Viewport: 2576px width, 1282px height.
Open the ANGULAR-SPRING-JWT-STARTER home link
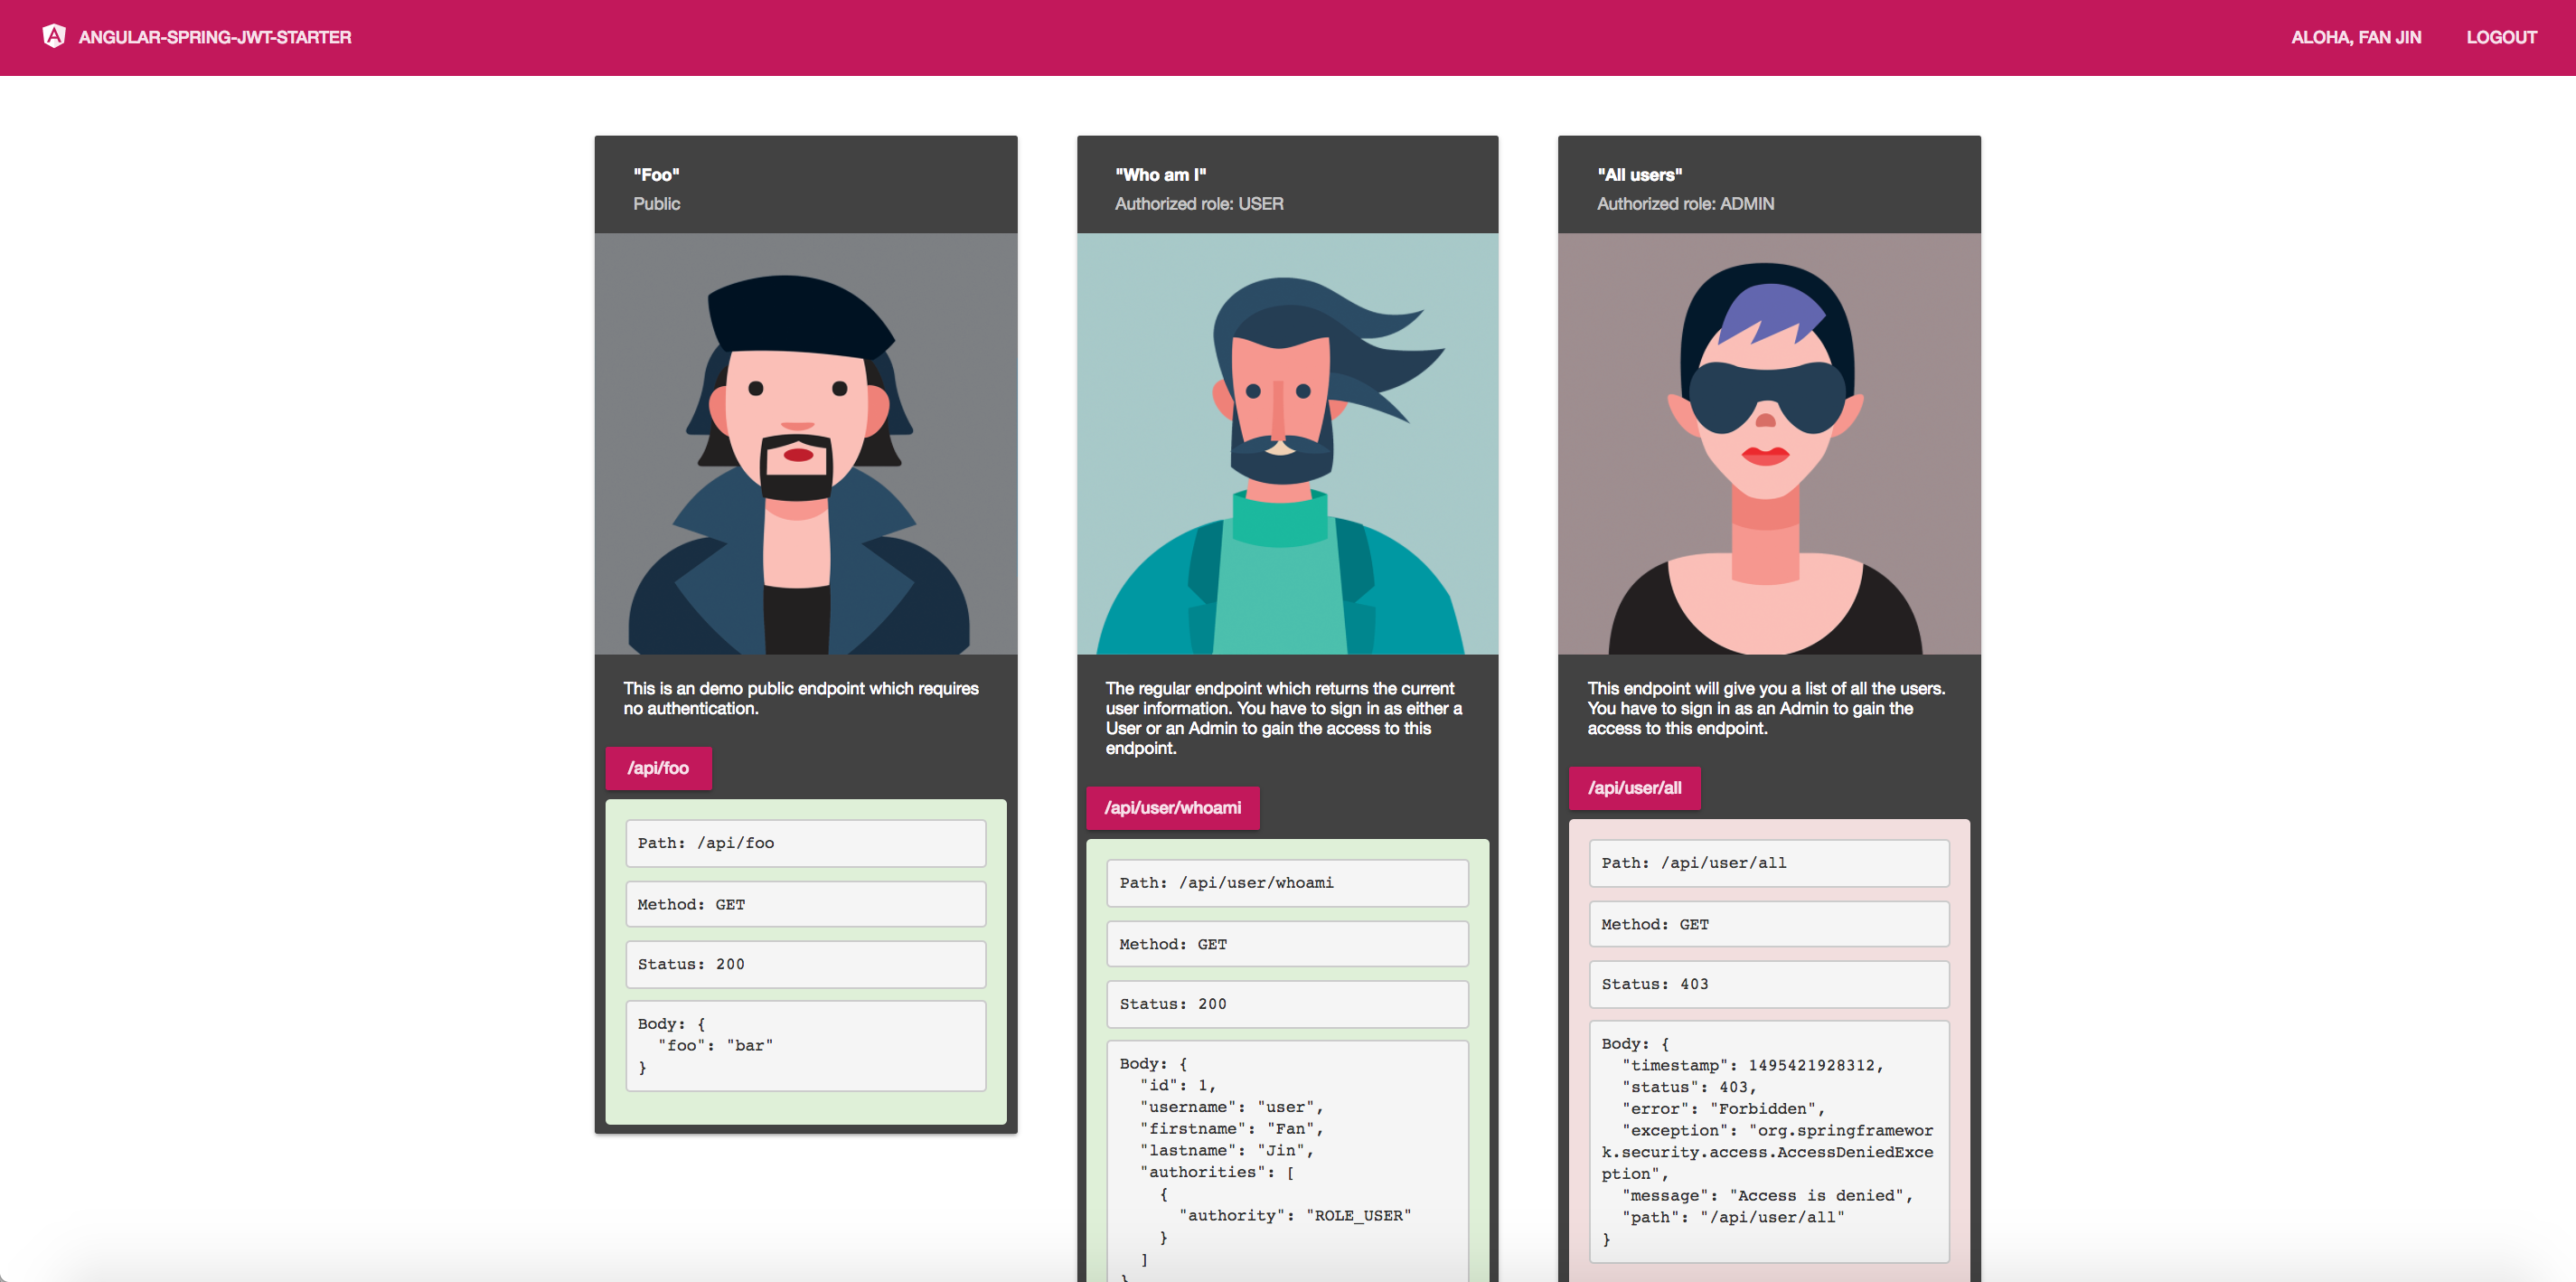pyautogui.click(x=215, y=37)
